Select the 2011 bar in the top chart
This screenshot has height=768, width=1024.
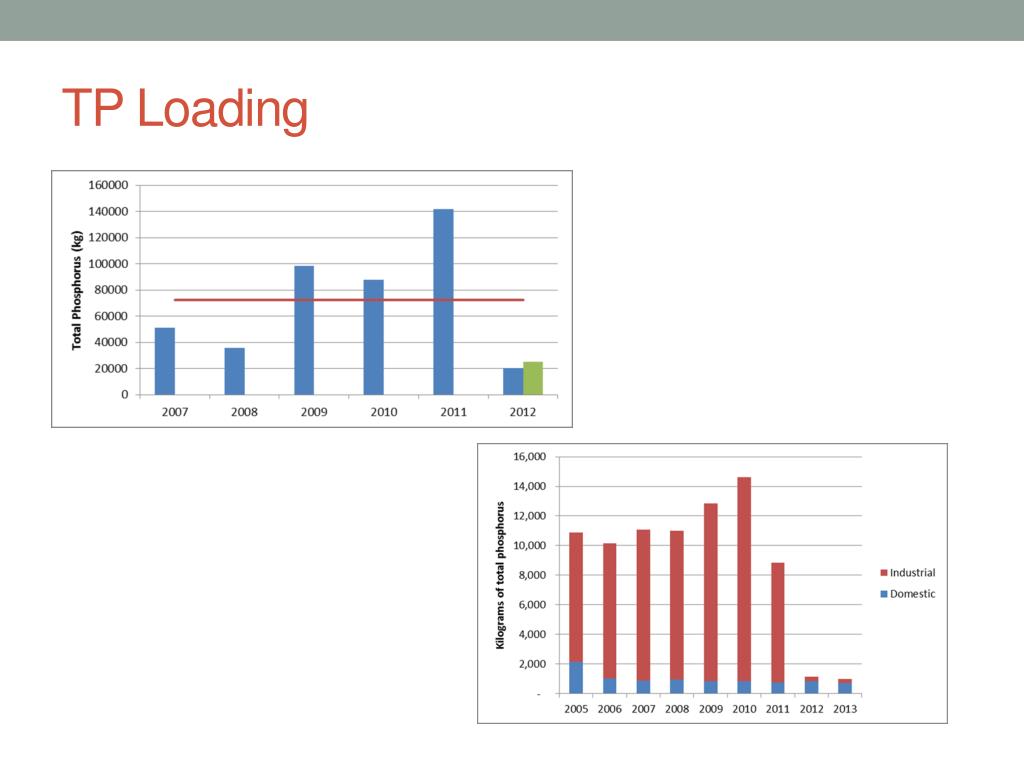tap(443, 302)
